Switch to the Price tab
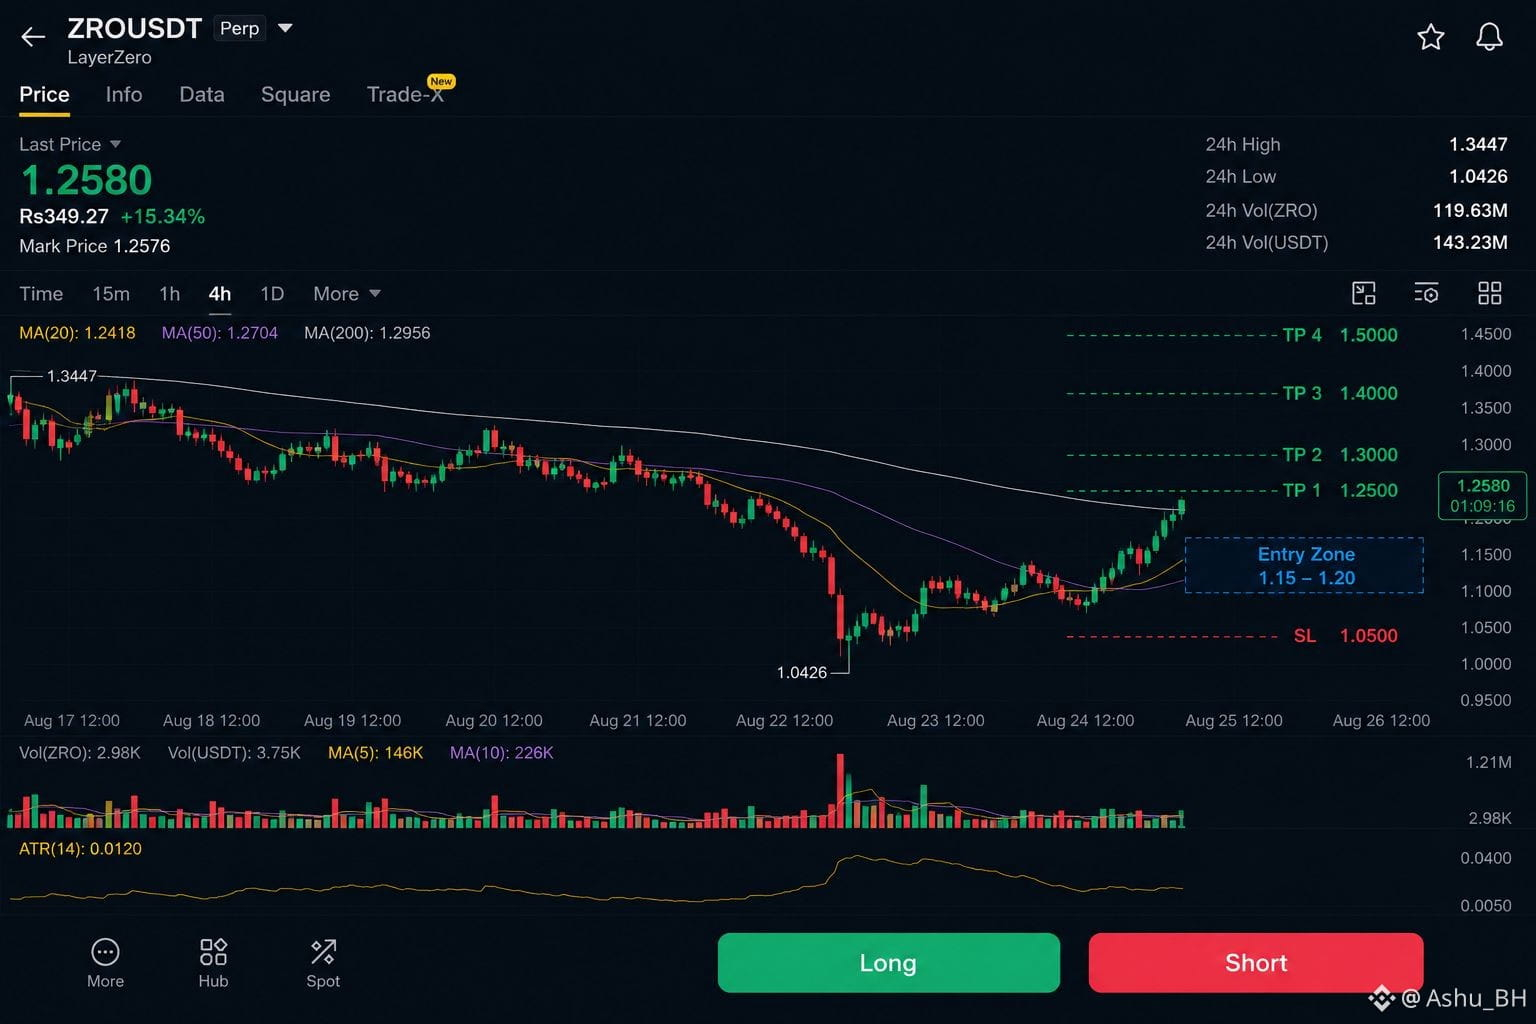Image resolution: width=1536 pixels, height=1024 pixels. [x=44, y=95]
